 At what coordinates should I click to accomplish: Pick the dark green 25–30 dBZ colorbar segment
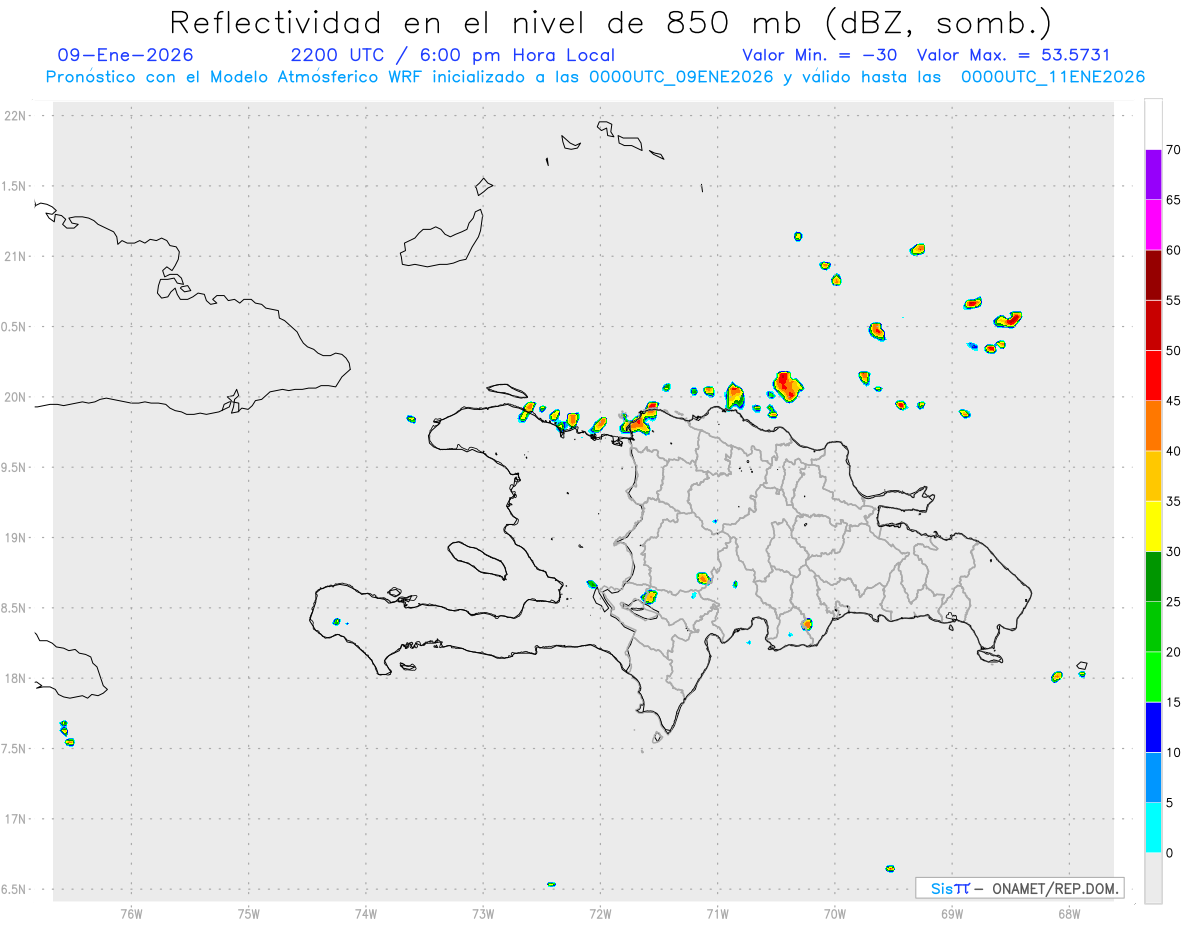(1153, 576)
